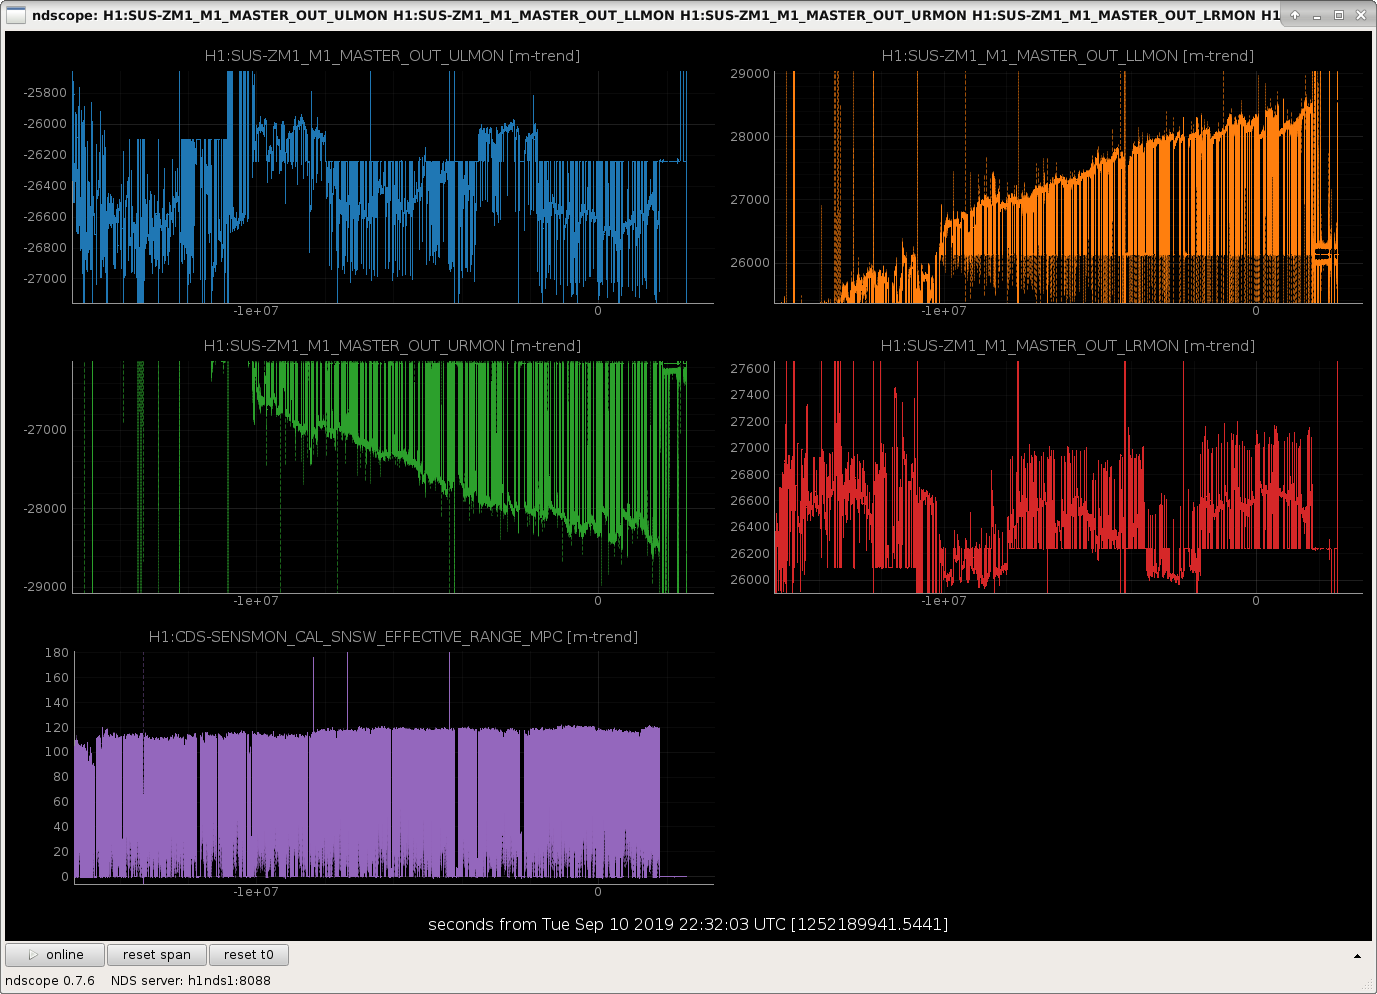Minimize the ndscope window
The image size is (1377, 994).
pyautogui.click(x=1317, y=15)
